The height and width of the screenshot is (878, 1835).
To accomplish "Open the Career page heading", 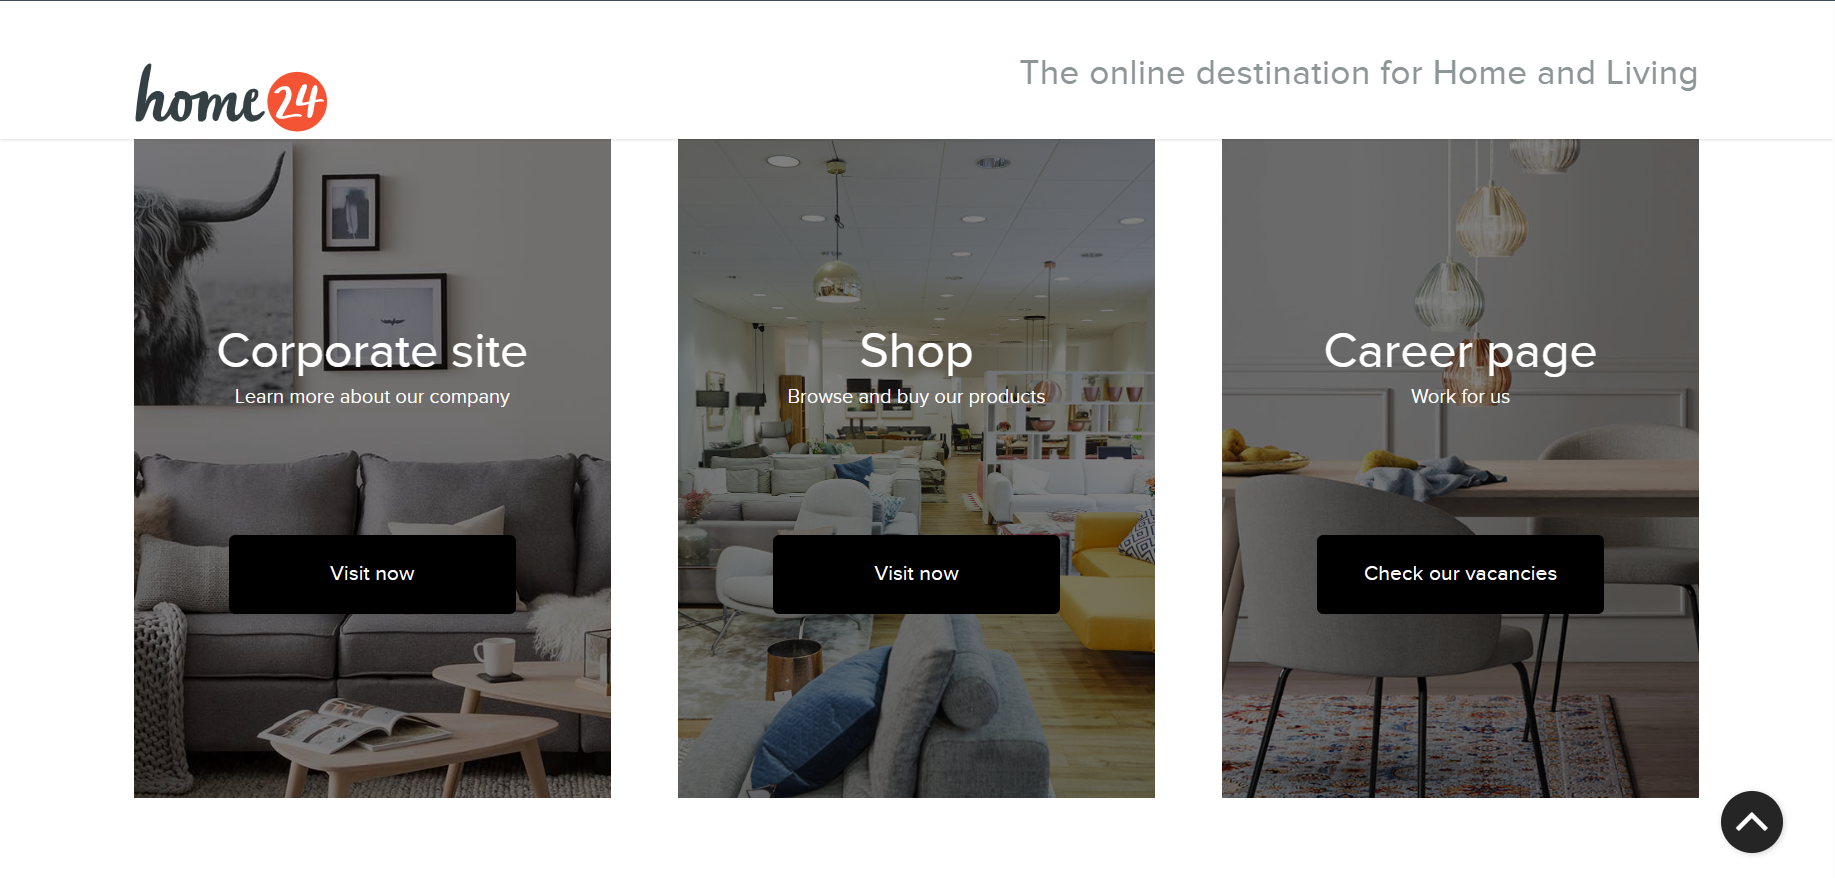I will click(1460, 353).
